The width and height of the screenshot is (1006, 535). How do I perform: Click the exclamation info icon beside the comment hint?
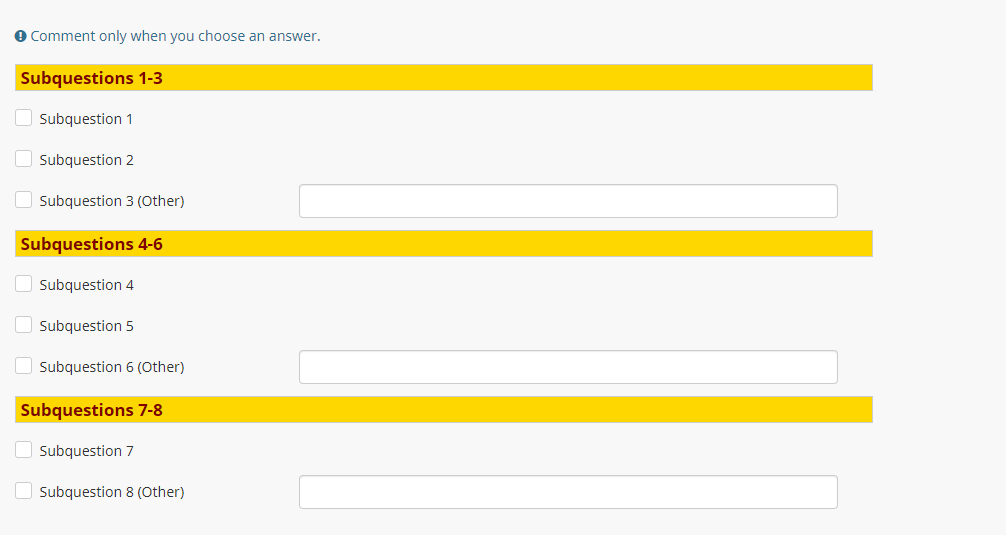coord(20,36)
